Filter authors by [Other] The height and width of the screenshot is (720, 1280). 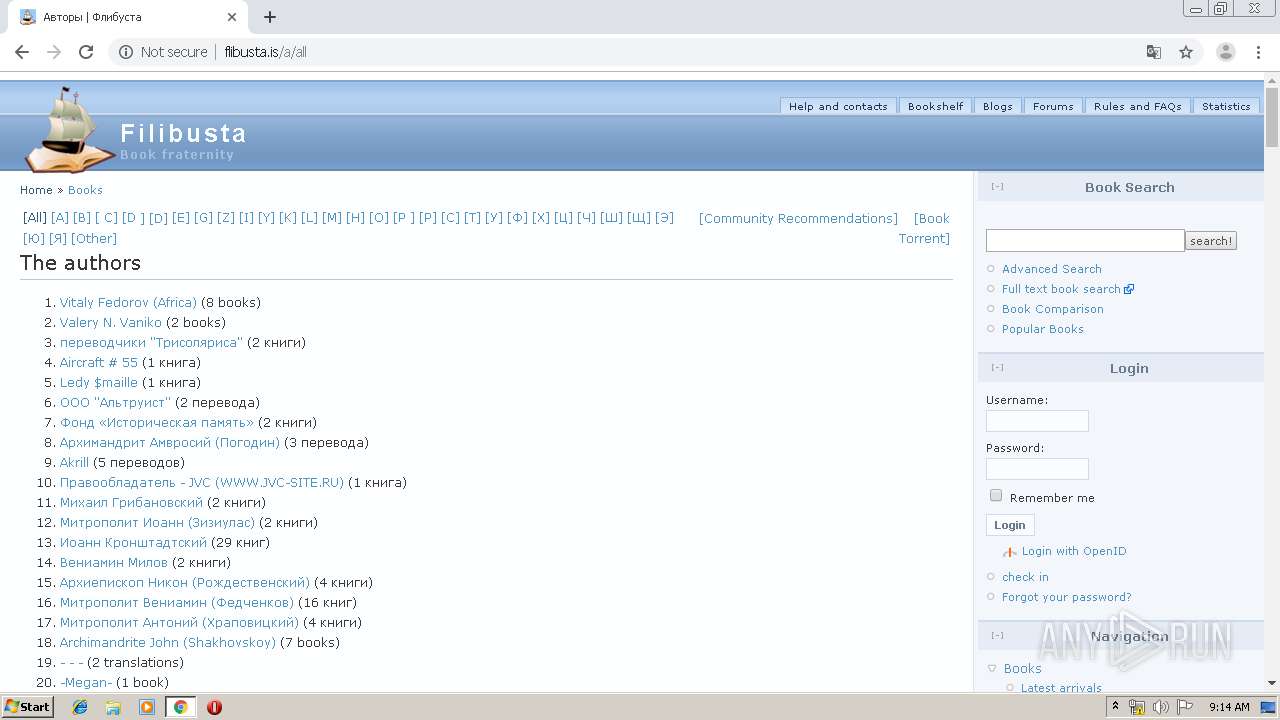coord(94,238)
